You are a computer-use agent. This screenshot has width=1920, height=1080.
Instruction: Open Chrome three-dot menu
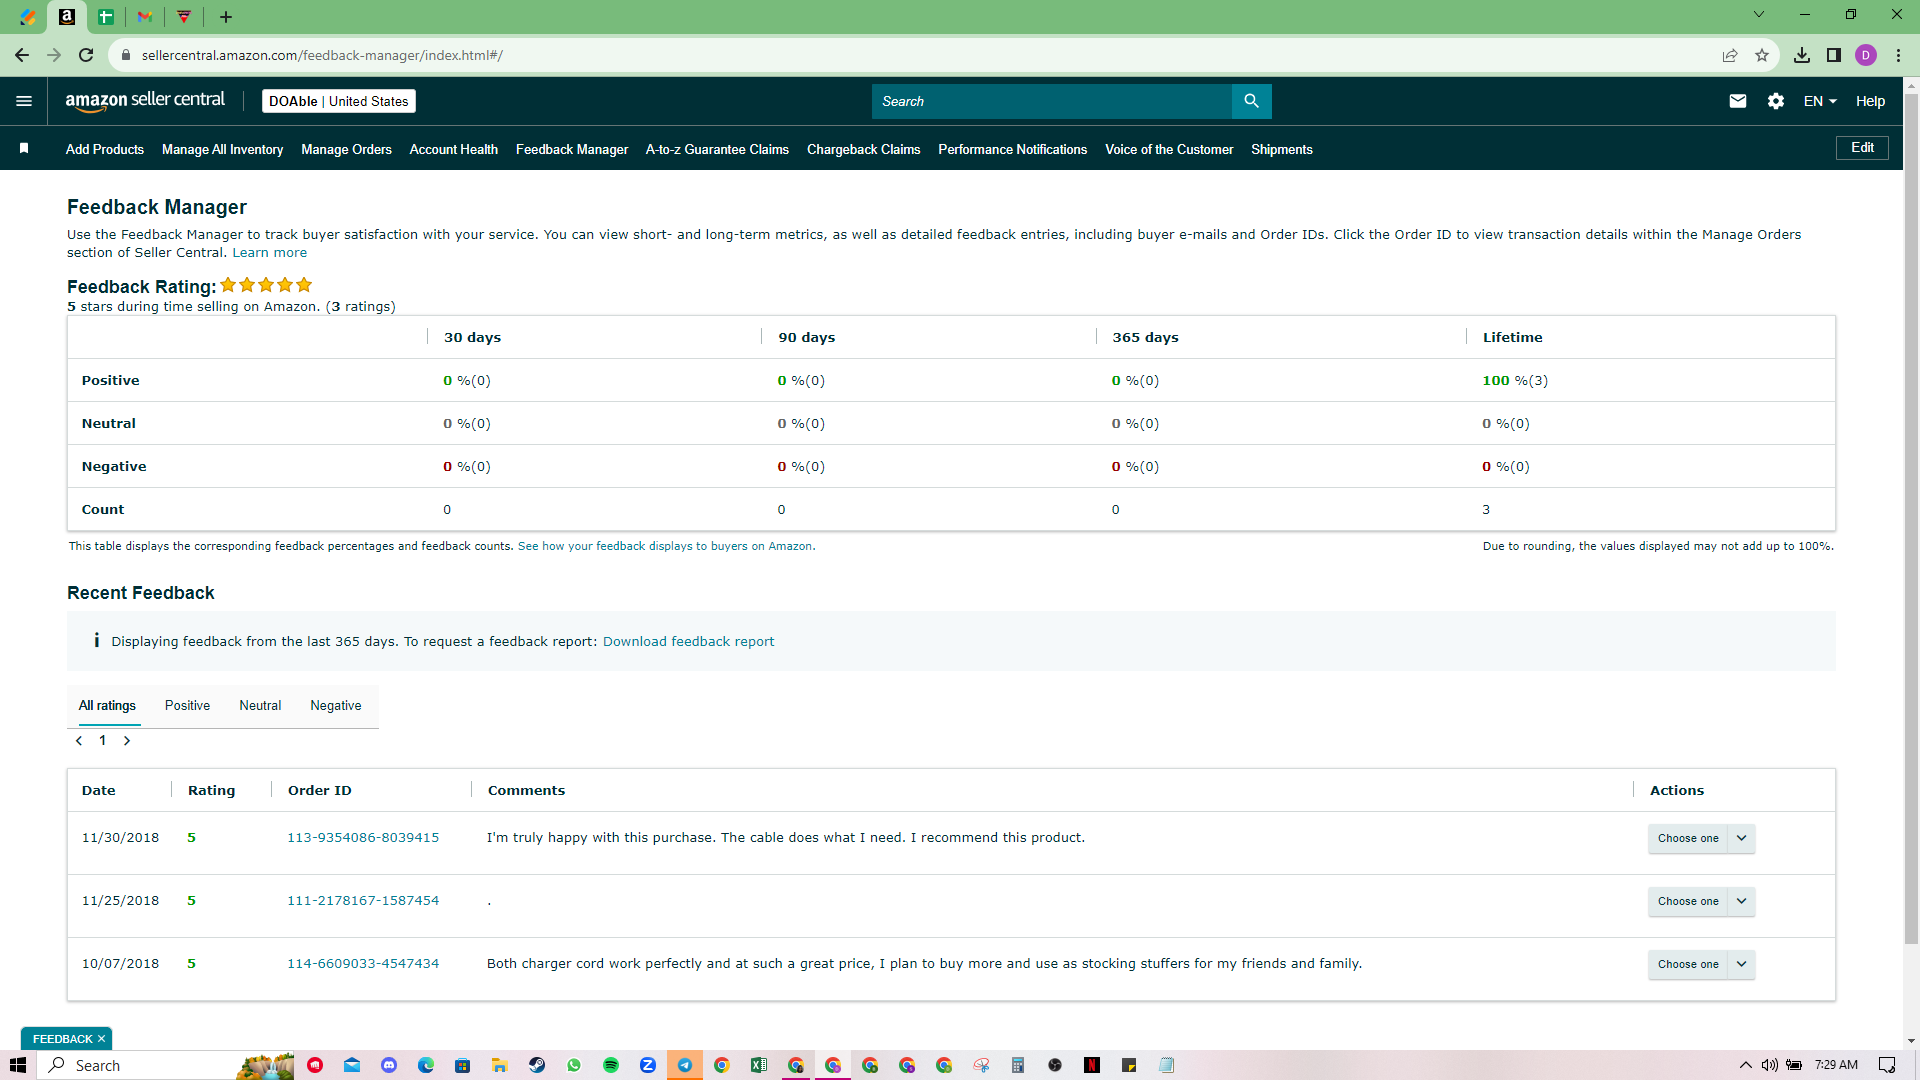coord(1898,55)
